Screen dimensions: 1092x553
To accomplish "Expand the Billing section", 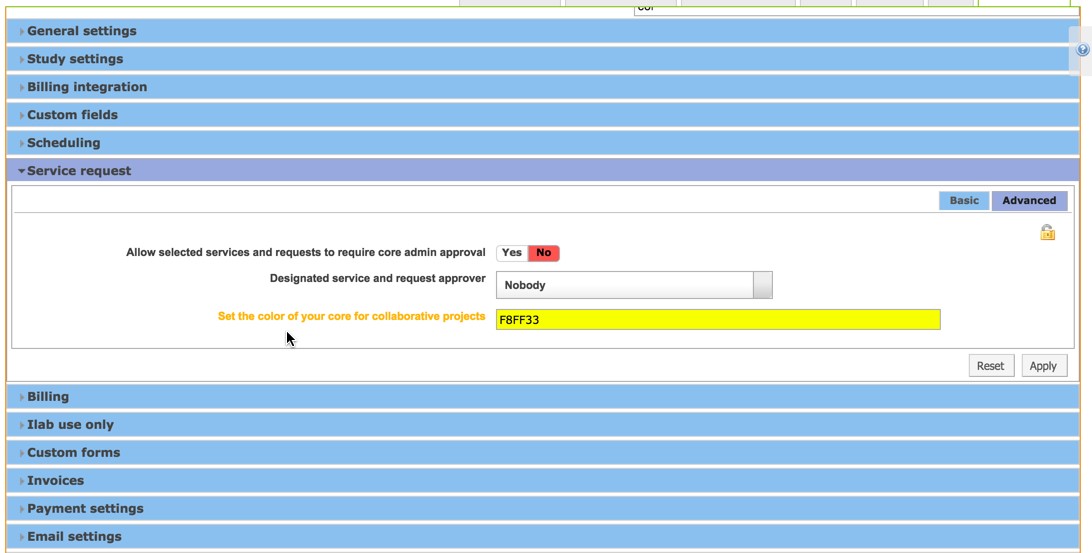I will [x=48, y=397].
